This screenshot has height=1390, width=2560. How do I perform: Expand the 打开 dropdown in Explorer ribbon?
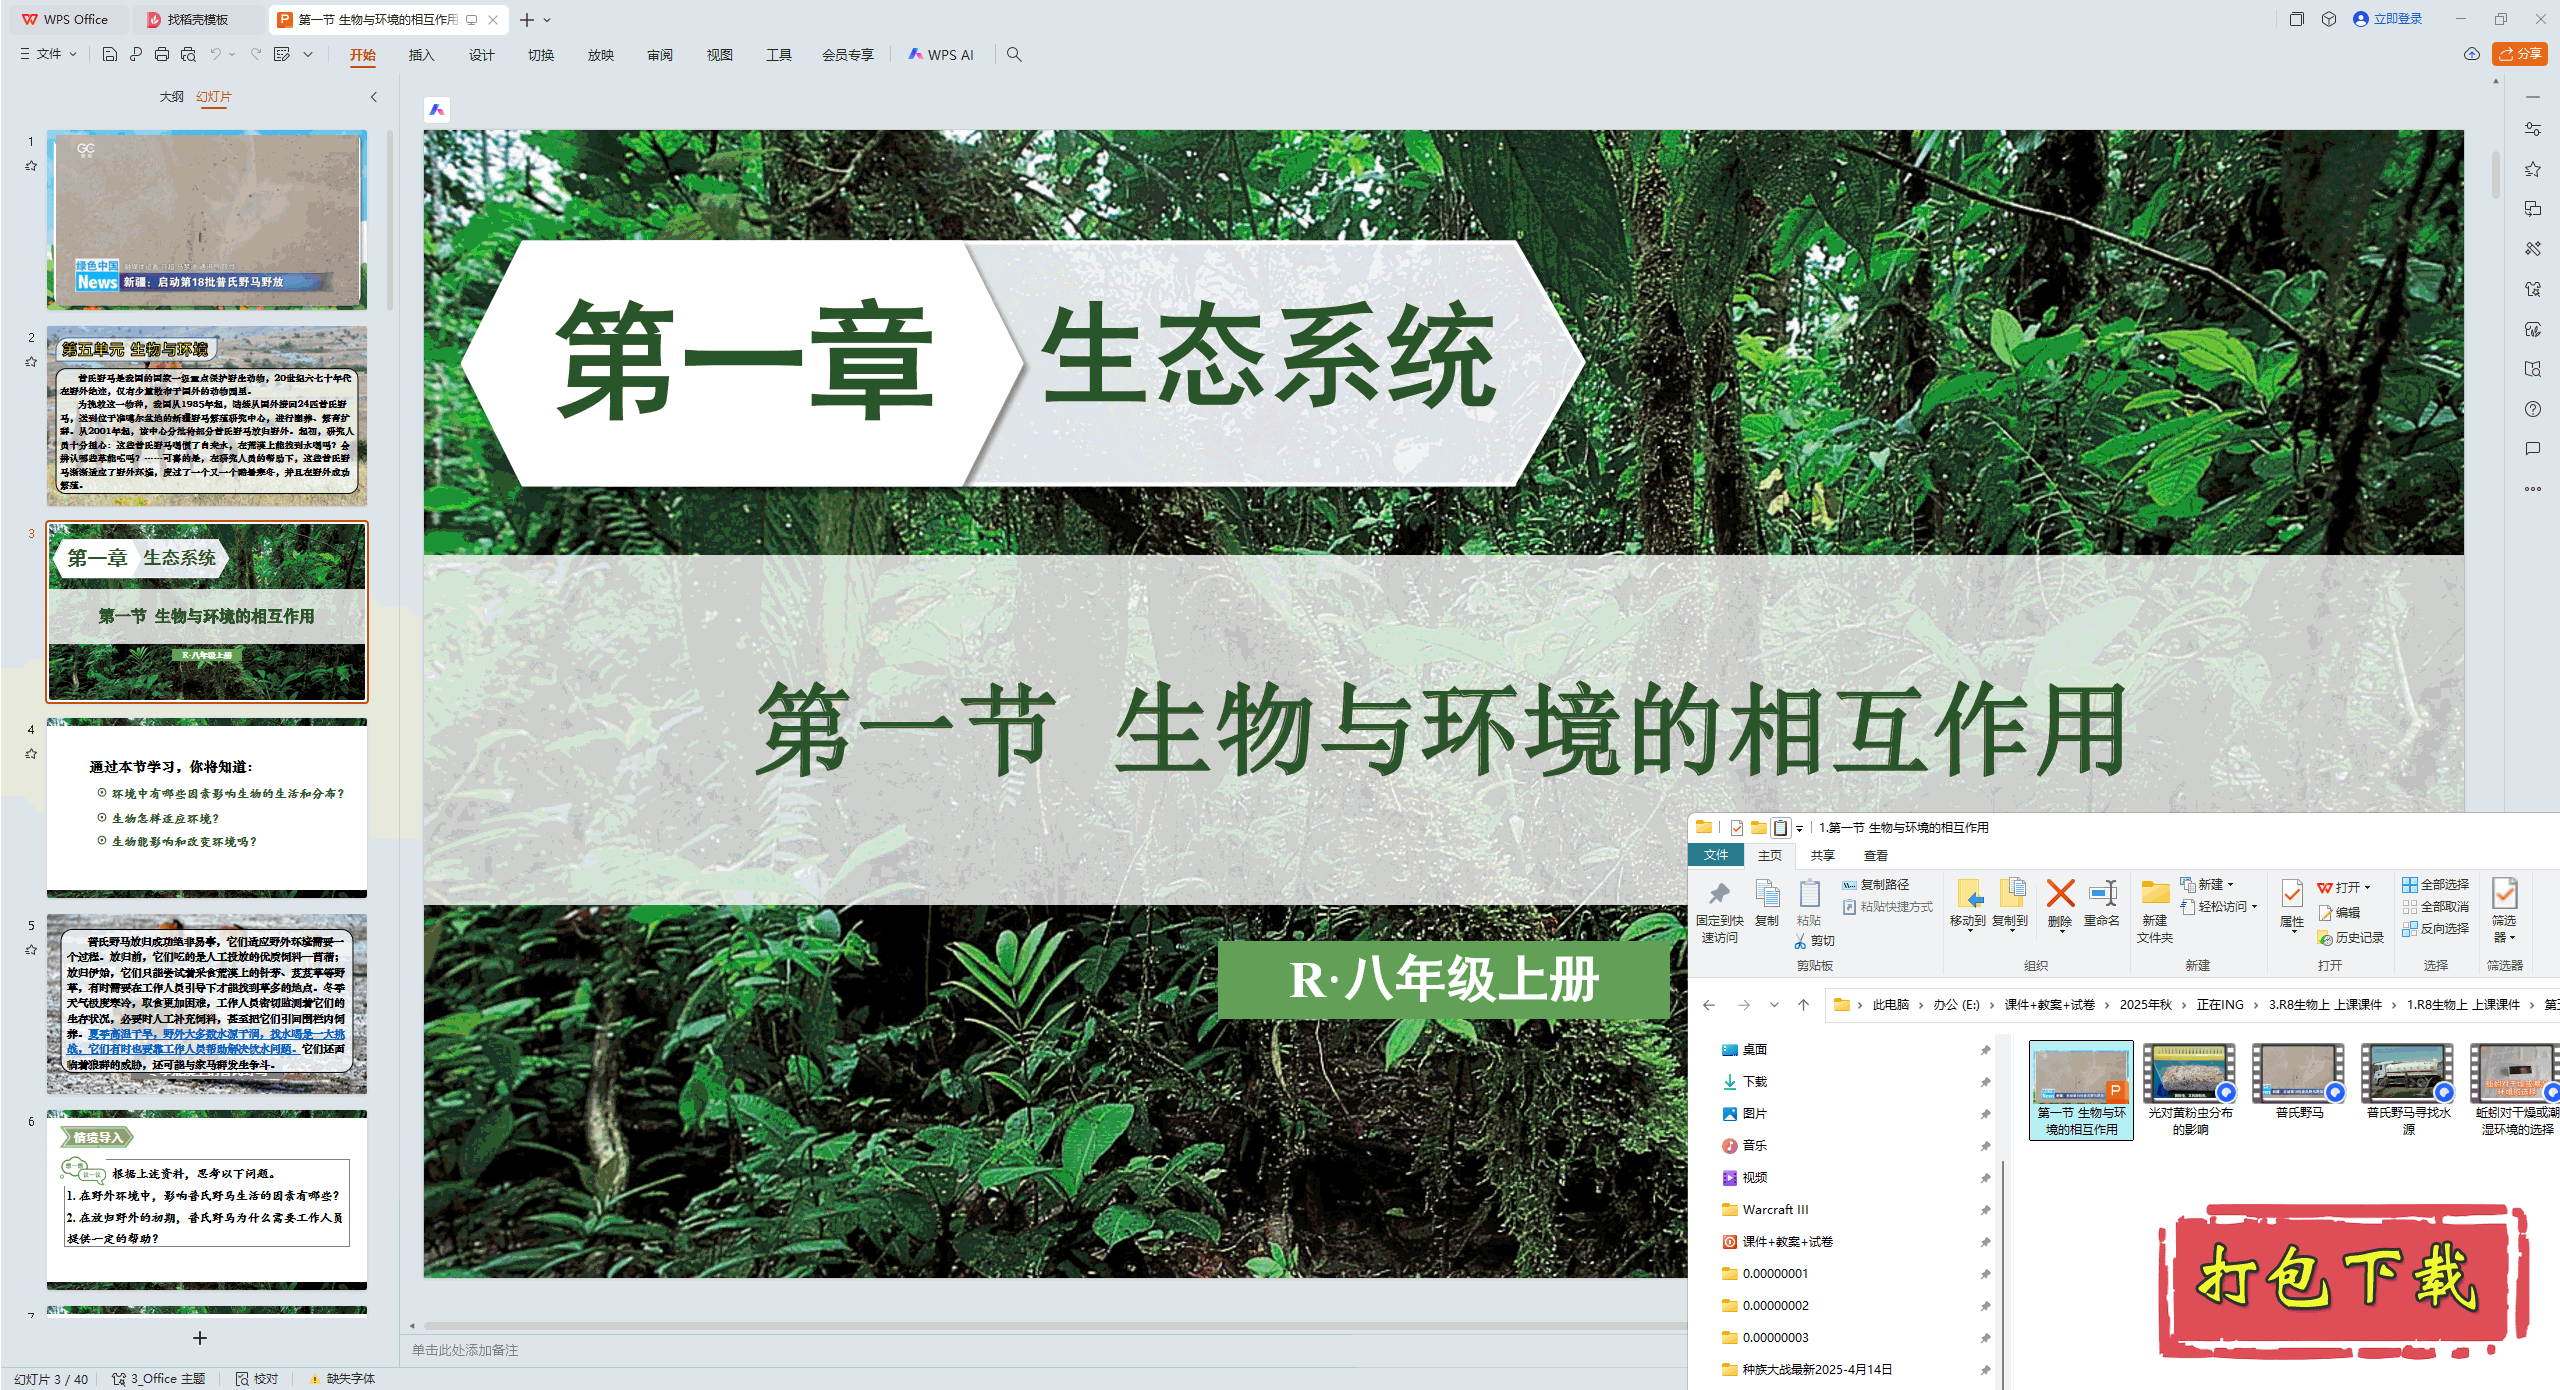(x=2367, y=887)
